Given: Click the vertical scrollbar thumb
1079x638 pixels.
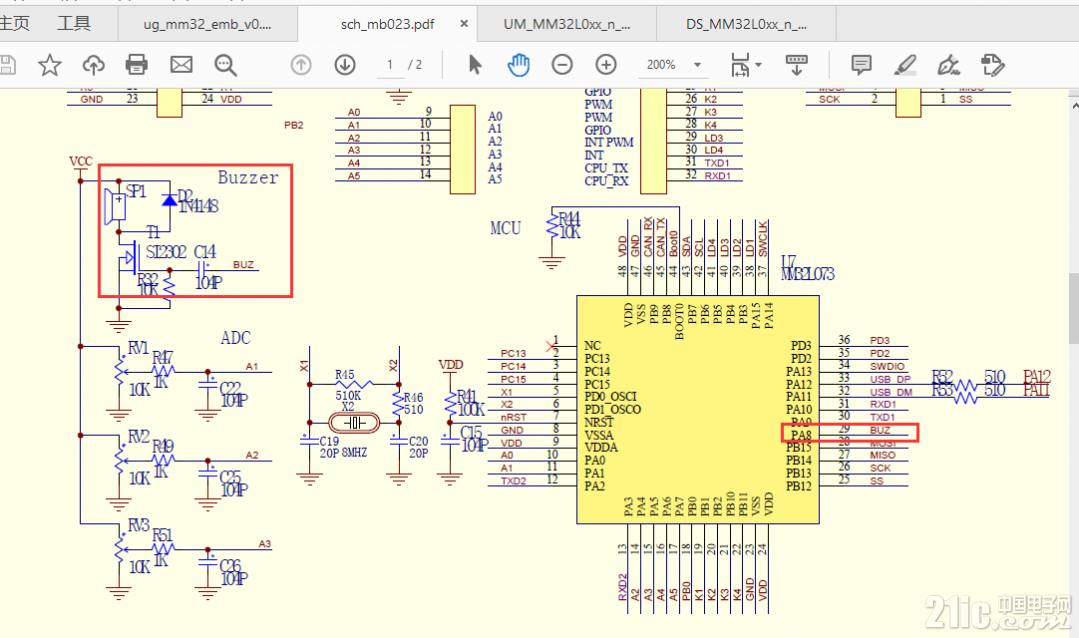Looking at the screenshot, I should coord(1073,308).
